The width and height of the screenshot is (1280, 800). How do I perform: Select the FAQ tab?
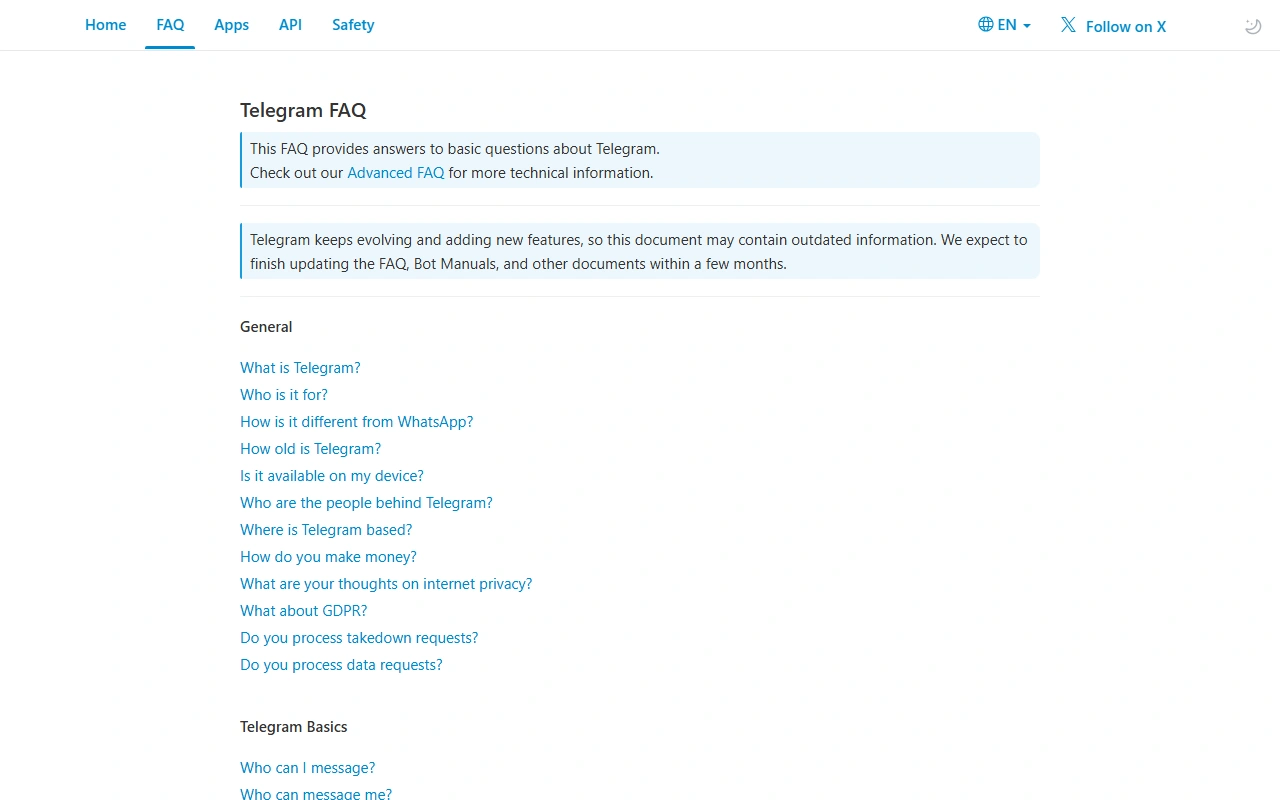tap(170, 25)
